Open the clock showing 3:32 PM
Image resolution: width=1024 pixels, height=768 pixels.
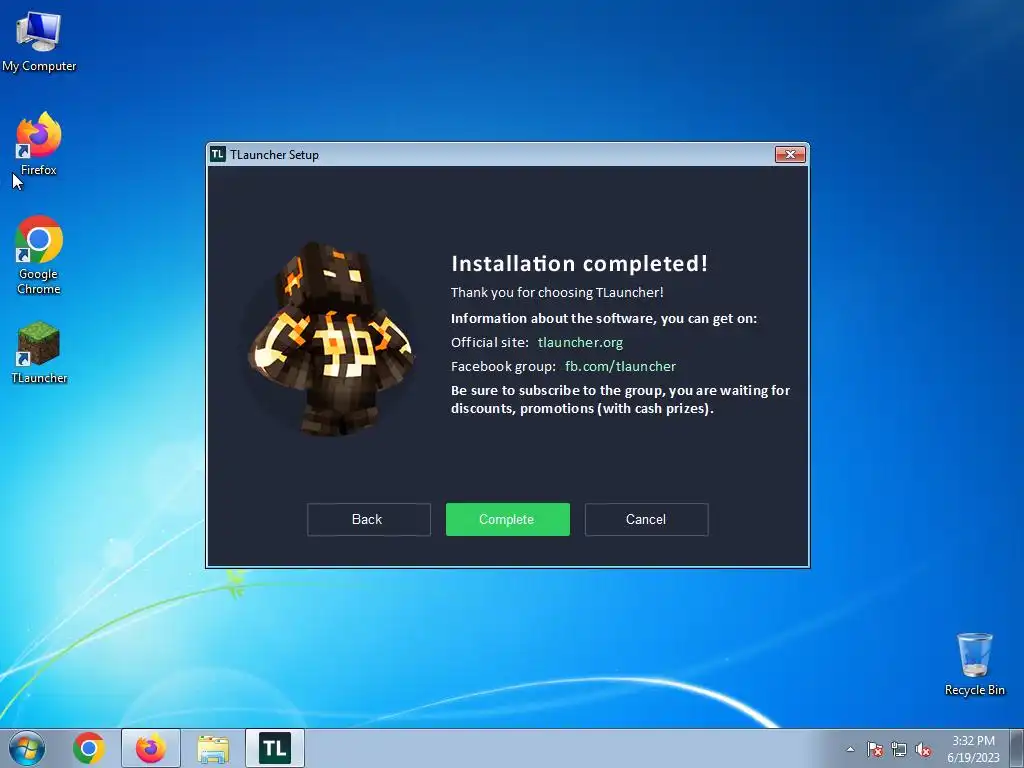[973, 749]
